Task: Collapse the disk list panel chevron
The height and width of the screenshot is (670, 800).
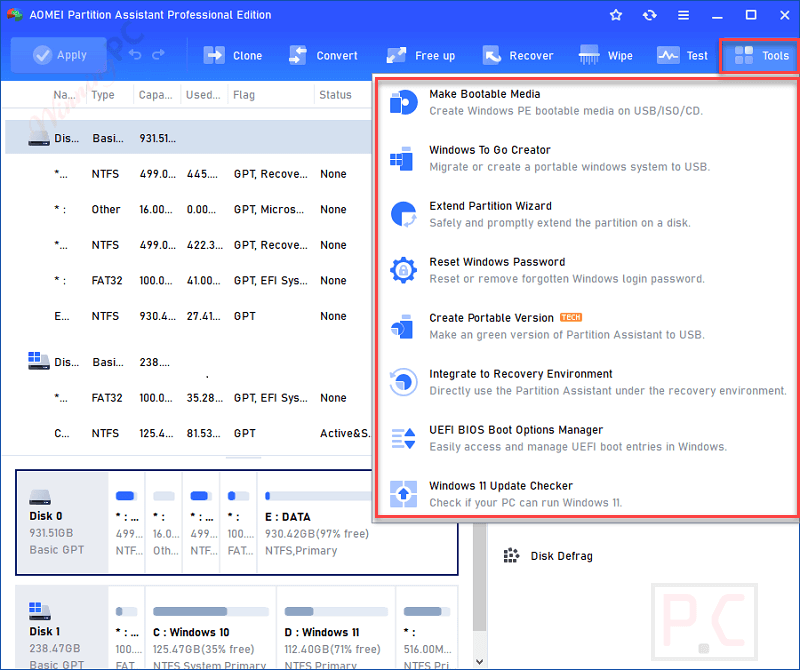Action: coord(243,457)
